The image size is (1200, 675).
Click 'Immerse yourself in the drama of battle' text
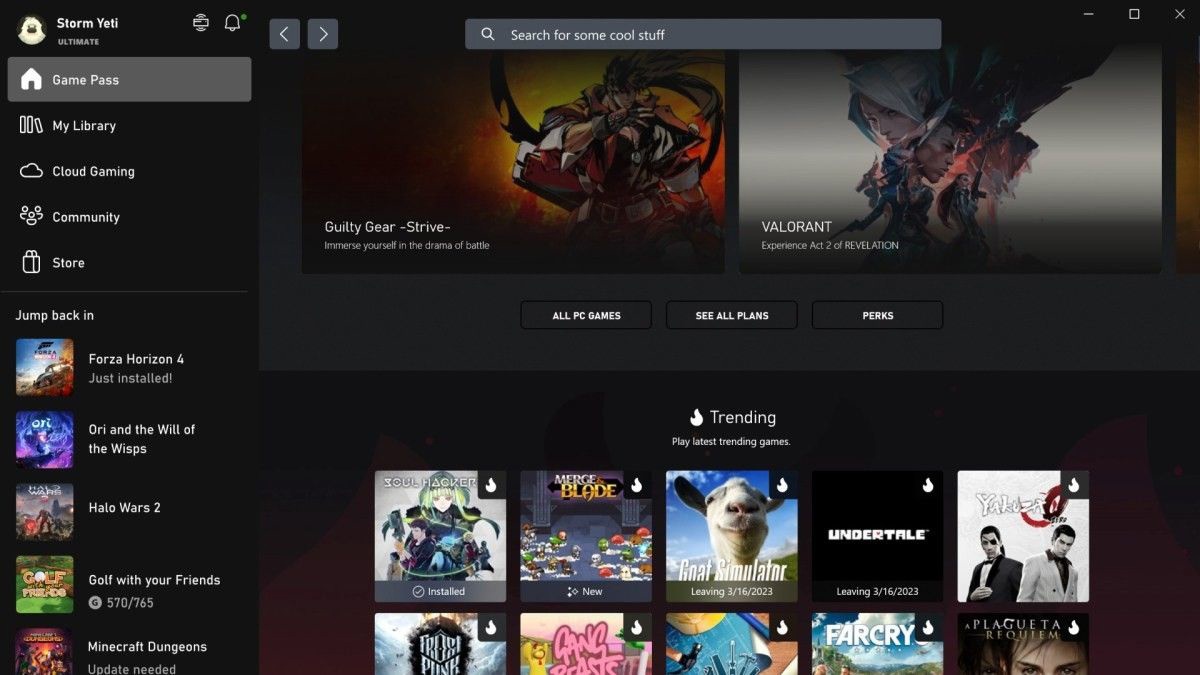tap(407, 245)
